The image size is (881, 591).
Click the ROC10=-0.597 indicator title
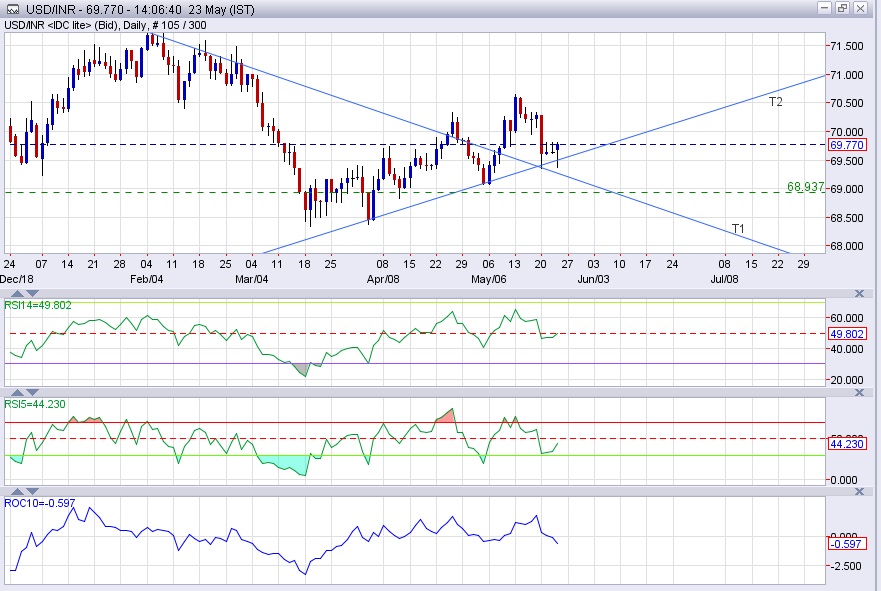coord(39,503)
